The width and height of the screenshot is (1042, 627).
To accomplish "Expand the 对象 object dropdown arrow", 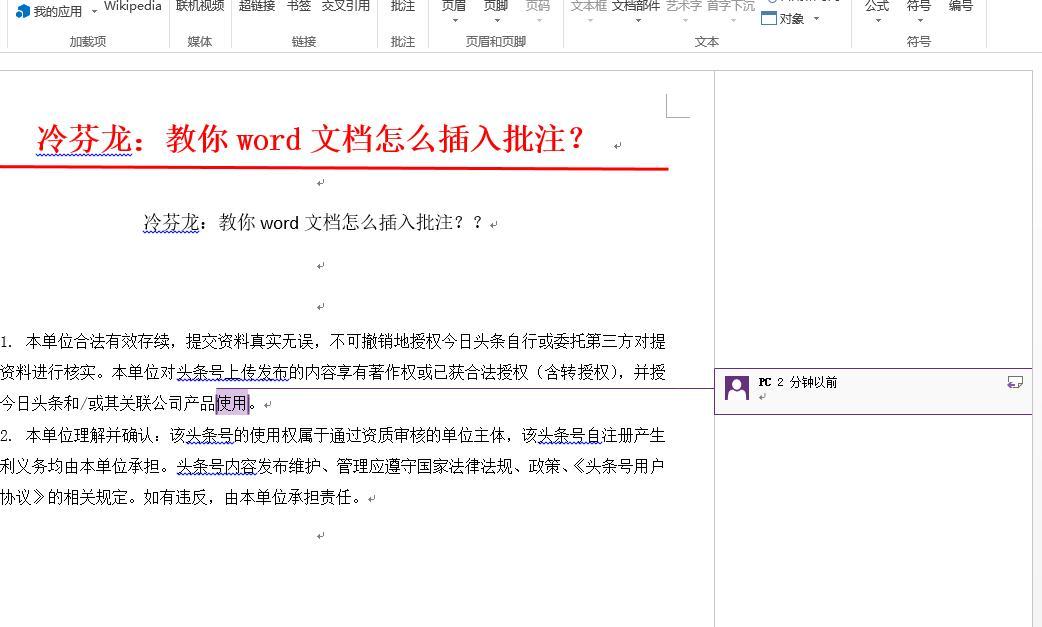I will pyautogui.click(x=816, y=19).
